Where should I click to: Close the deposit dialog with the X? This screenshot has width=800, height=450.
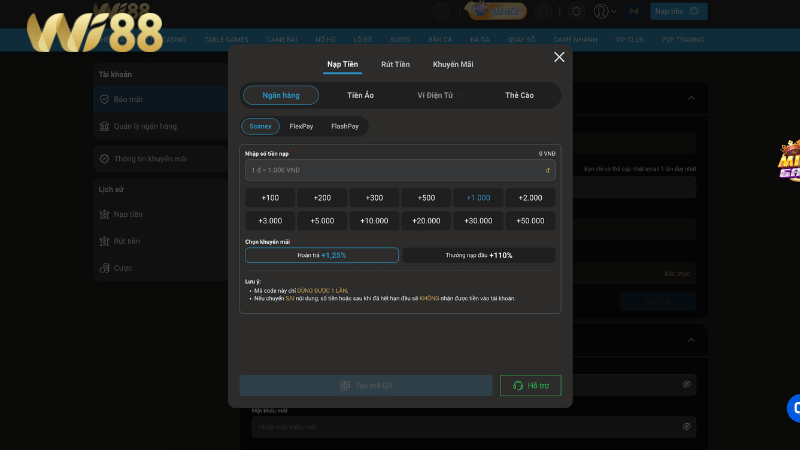pyautogui.click(x=559, y=57)
